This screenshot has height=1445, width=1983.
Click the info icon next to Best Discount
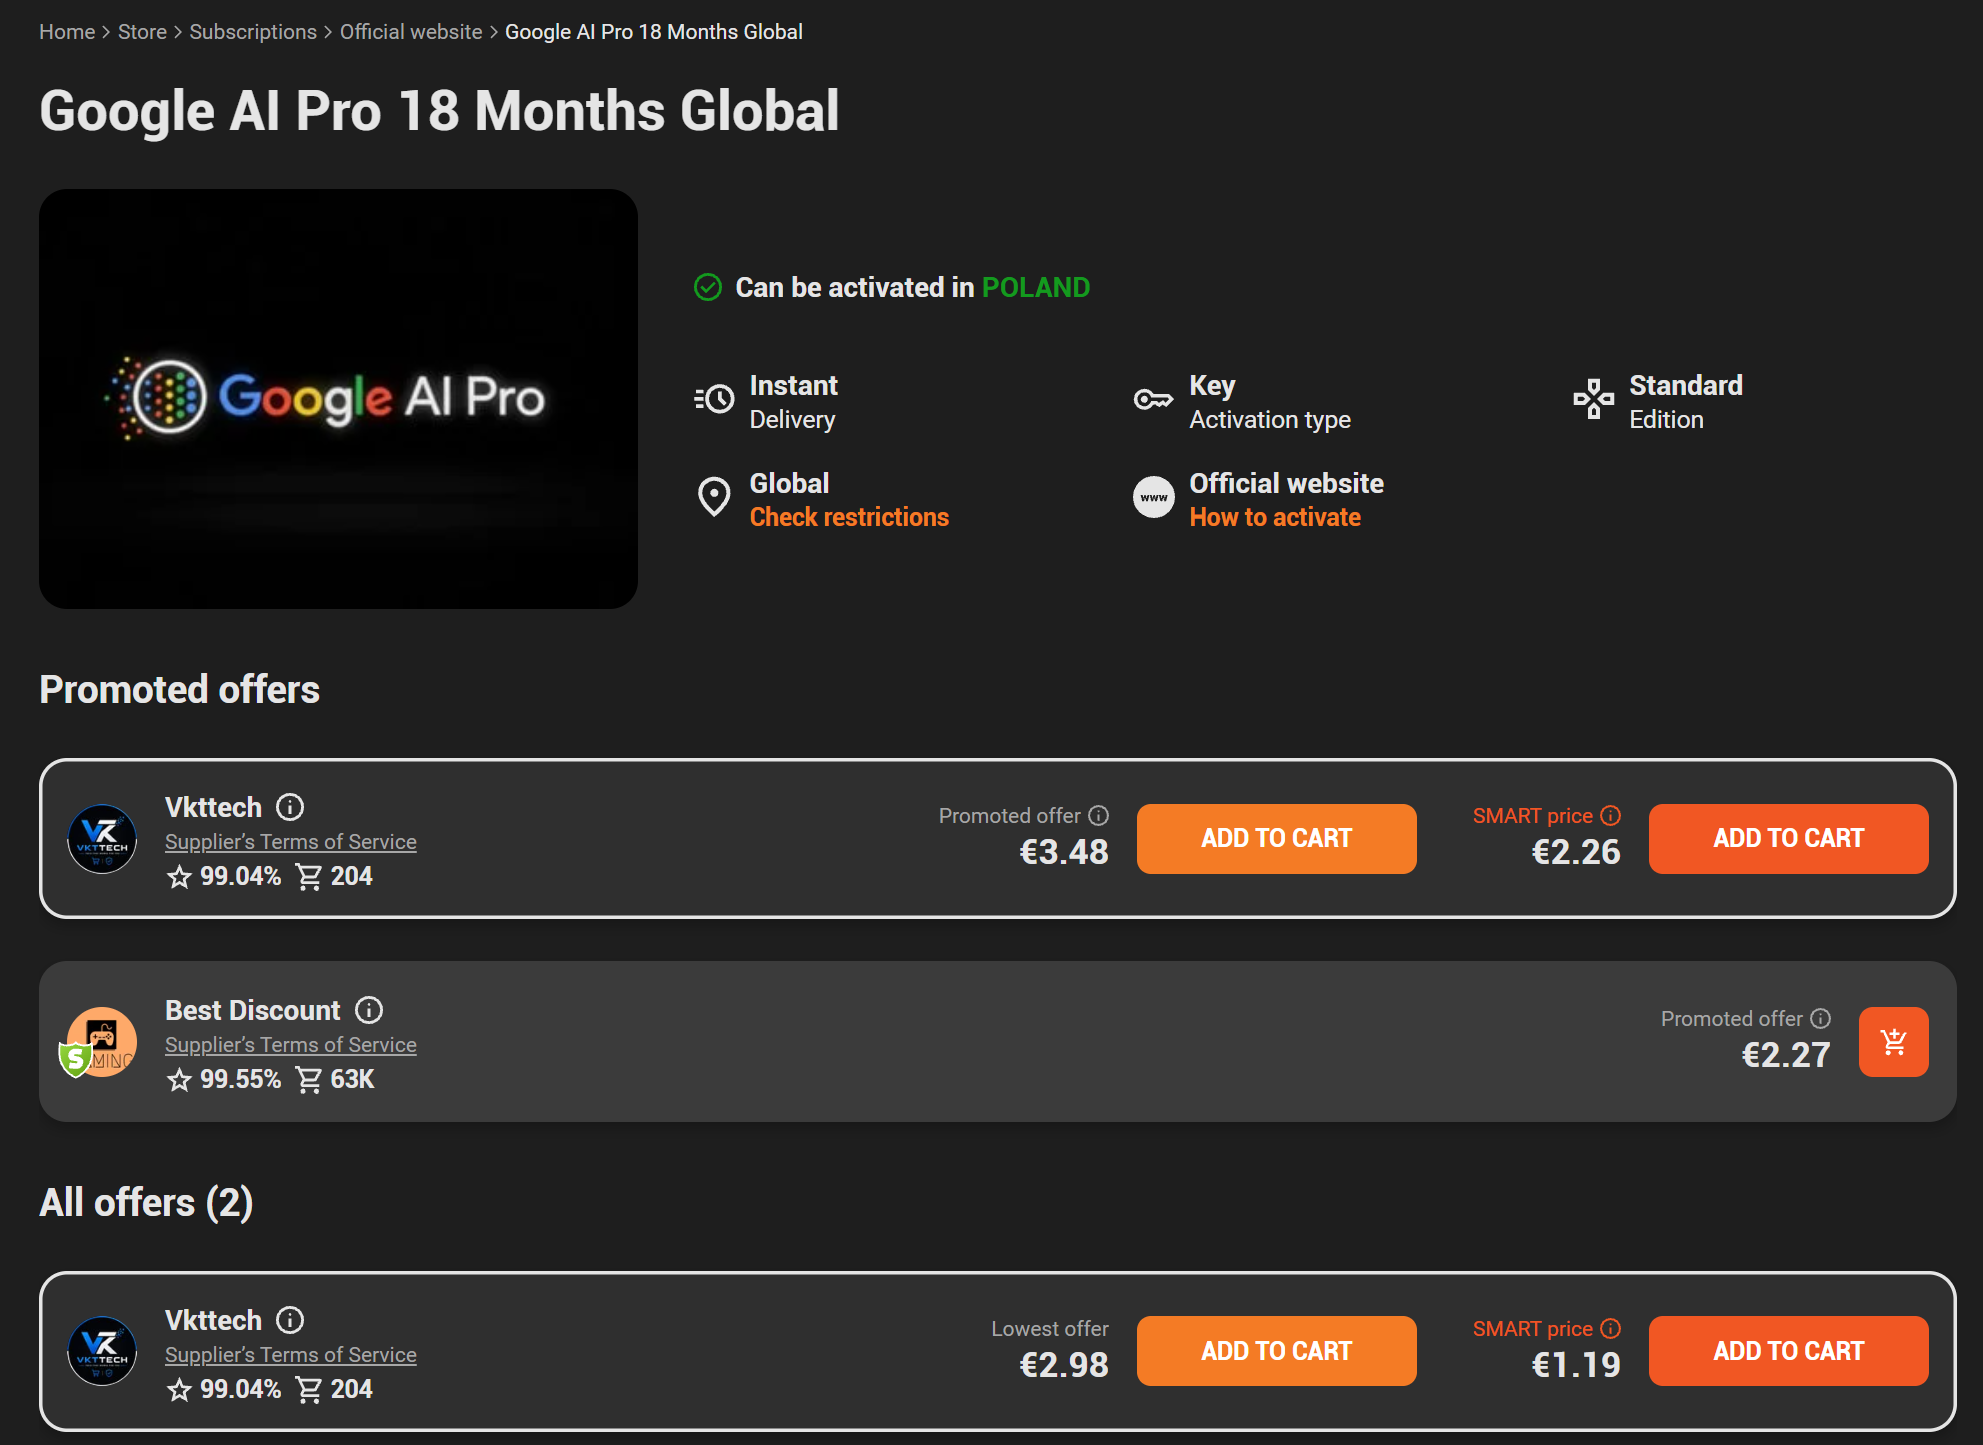click(x=369, y=1010)
